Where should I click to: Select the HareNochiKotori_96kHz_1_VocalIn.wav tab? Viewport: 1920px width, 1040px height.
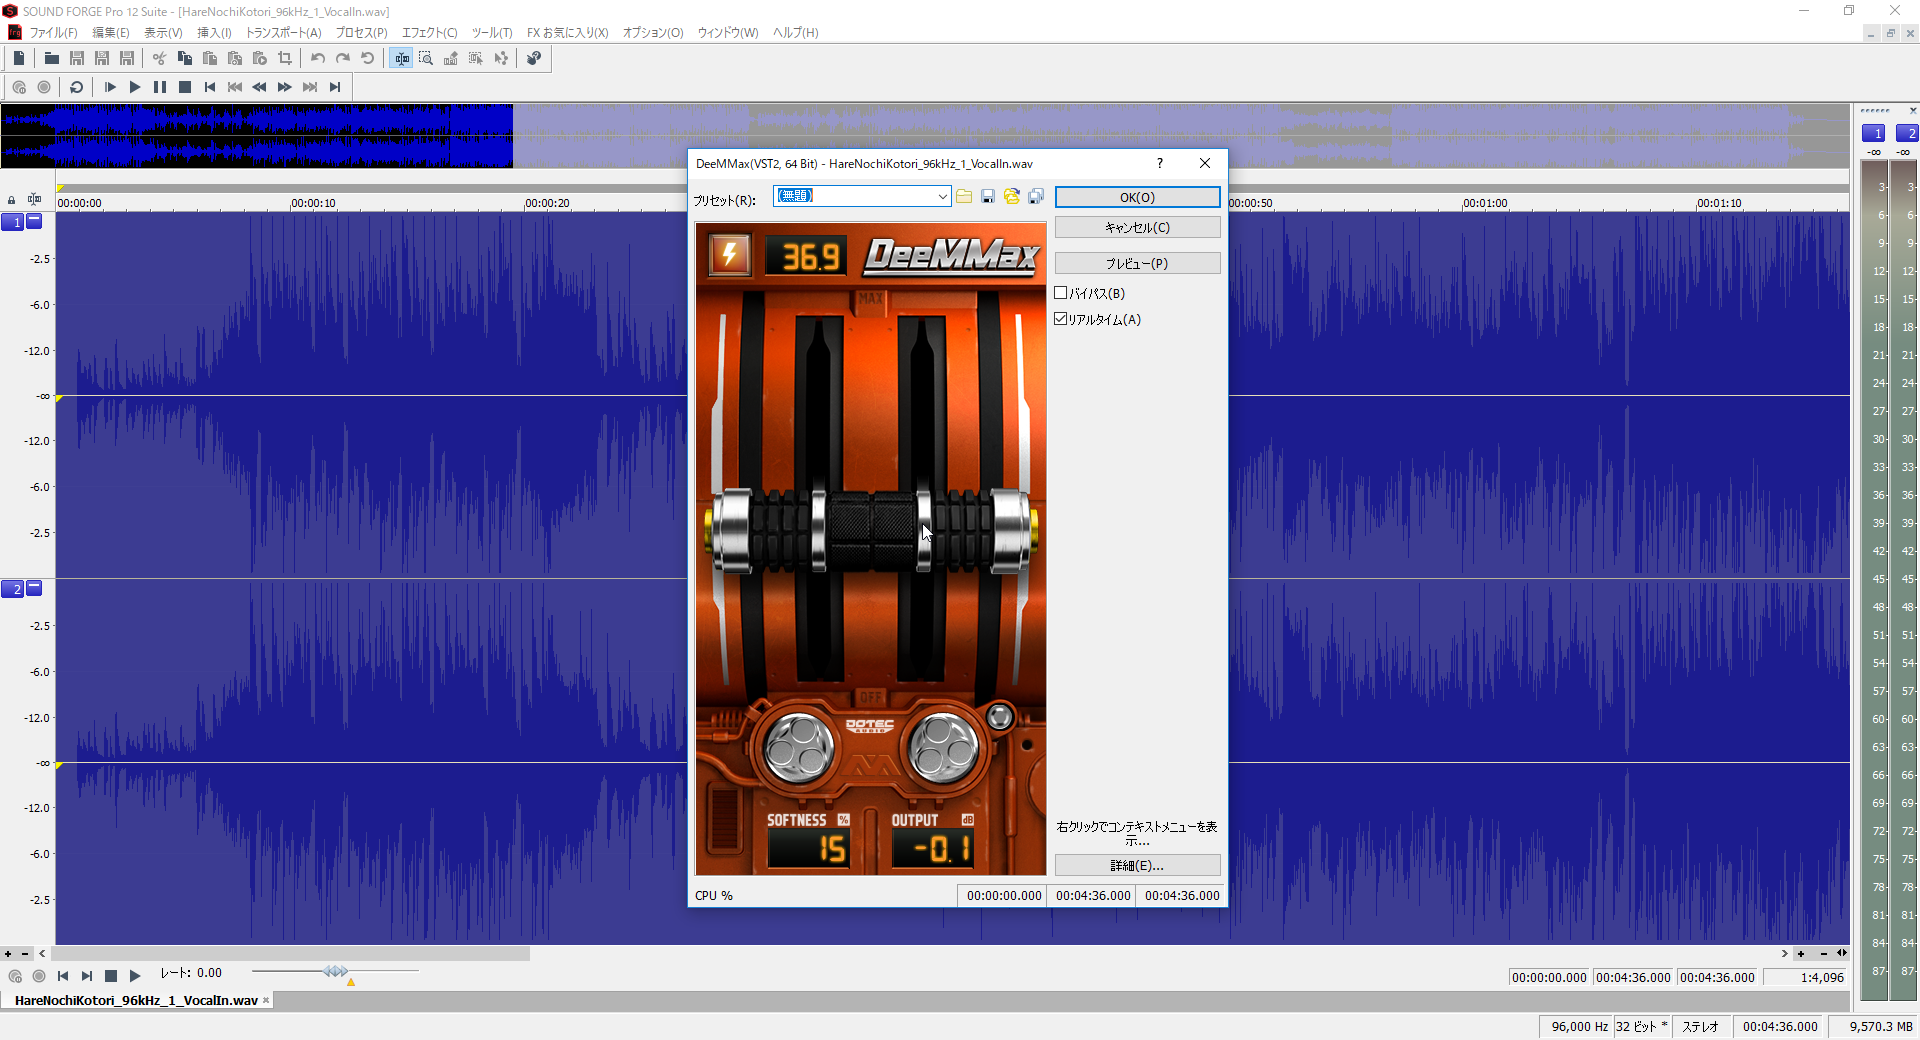[136, 1000]
